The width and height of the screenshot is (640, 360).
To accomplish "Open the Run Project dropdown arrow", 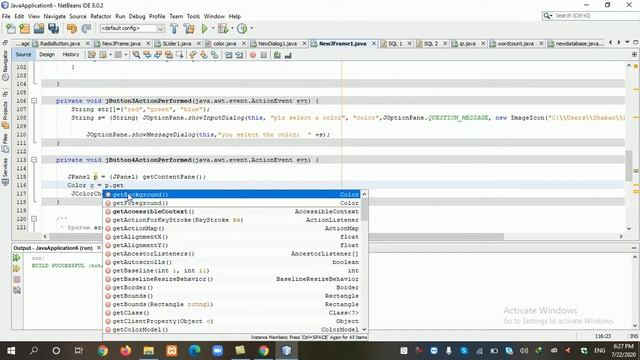I will click(x=213, y=29).
